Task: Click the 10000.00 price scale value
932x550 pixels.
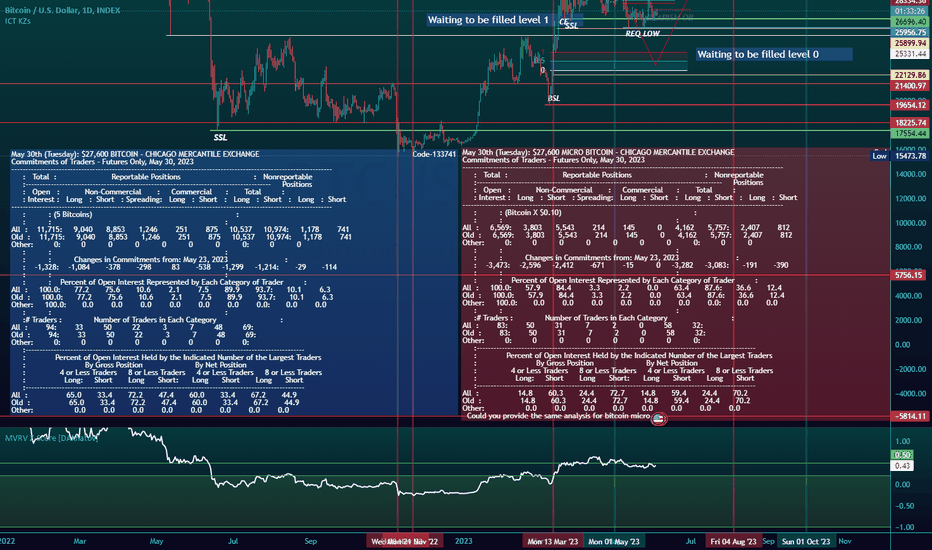Action: (x=911, y=223)
